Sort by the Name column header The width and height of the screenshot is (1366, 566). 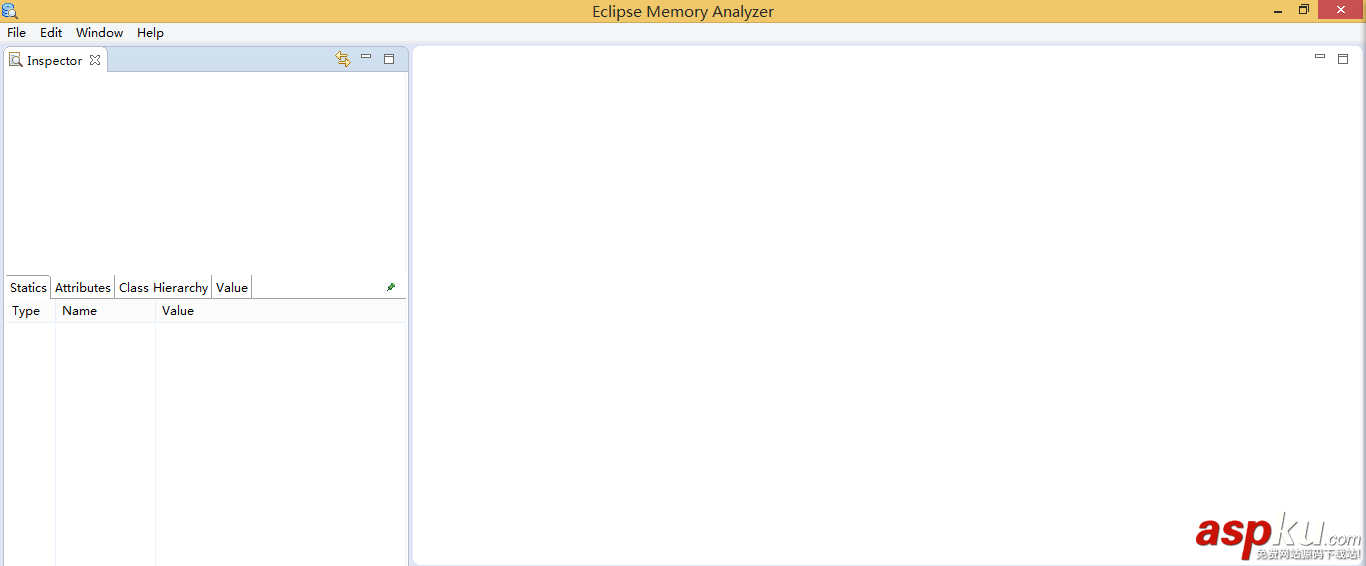click(105, 311)
